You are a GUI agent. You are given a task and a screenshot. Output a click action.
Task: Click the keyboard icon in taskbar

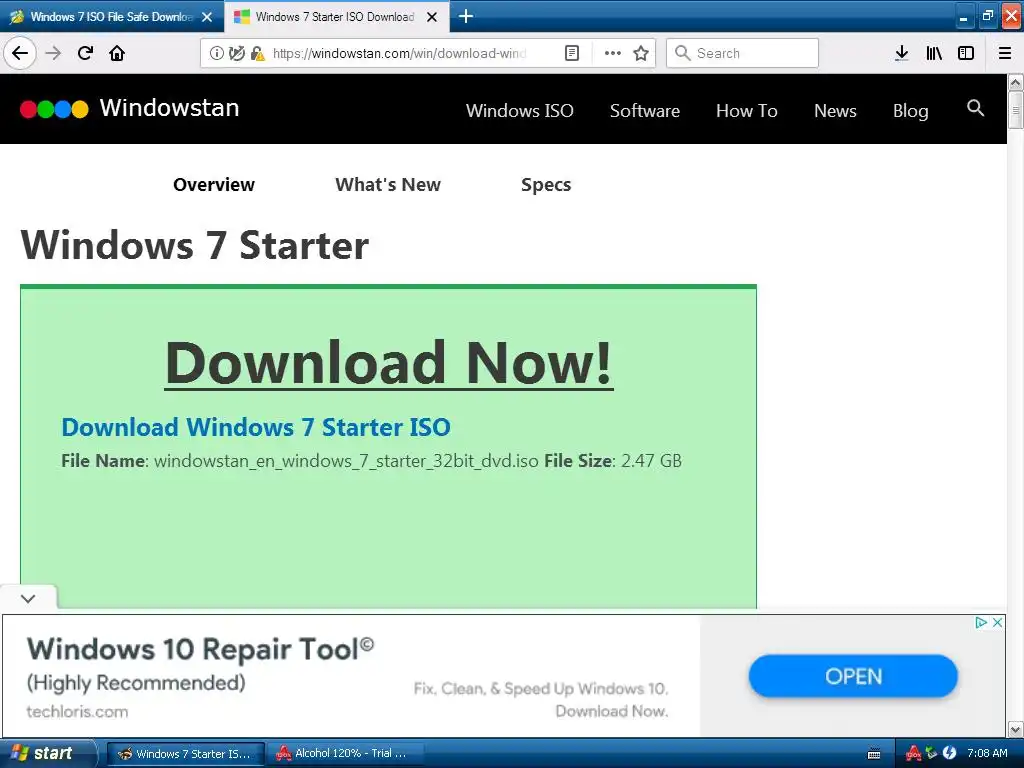pos(874,754)
